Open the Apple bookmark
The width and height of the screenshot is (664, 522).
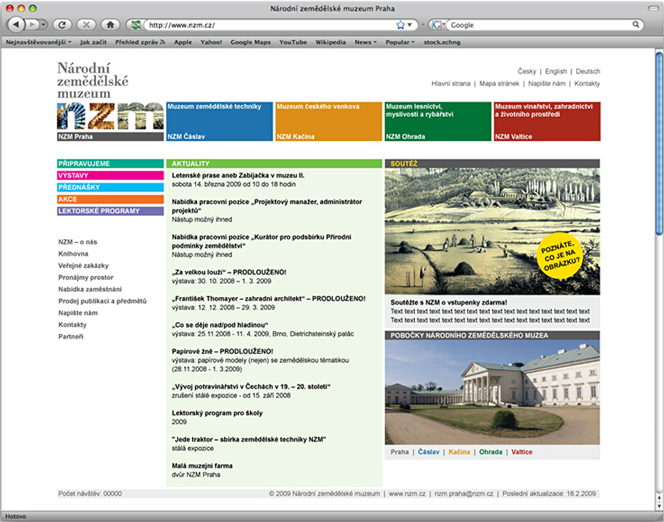click(x=183, y=42)
